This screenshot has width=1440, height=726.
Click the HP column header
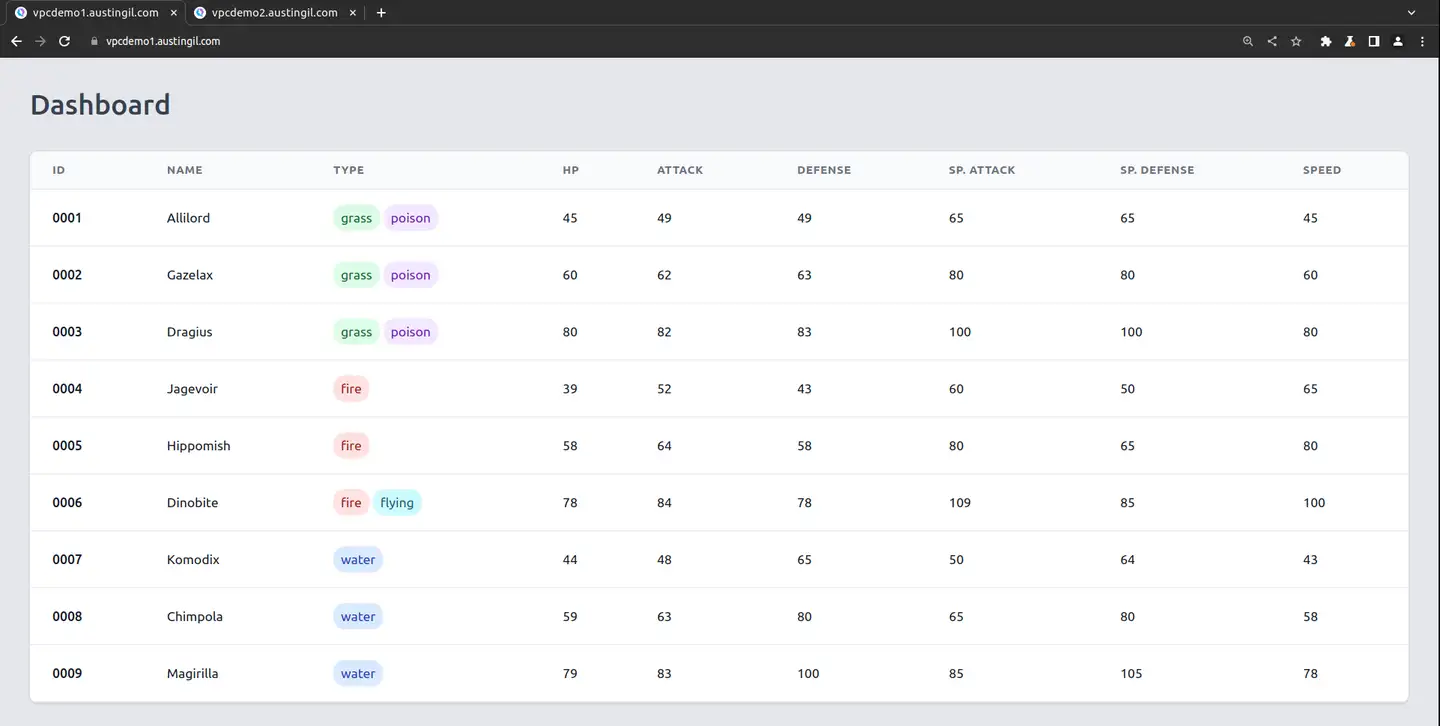click(x=571, y=170)
